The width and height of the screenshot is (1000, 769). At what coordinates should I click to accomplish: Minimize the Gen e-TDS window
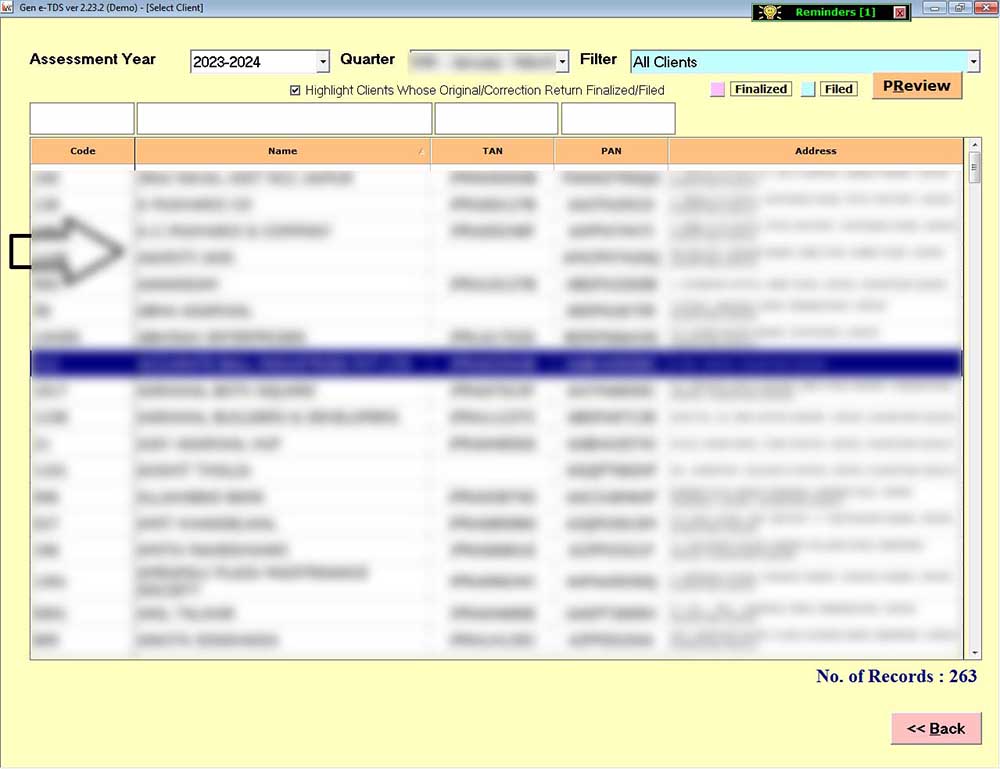936,8
